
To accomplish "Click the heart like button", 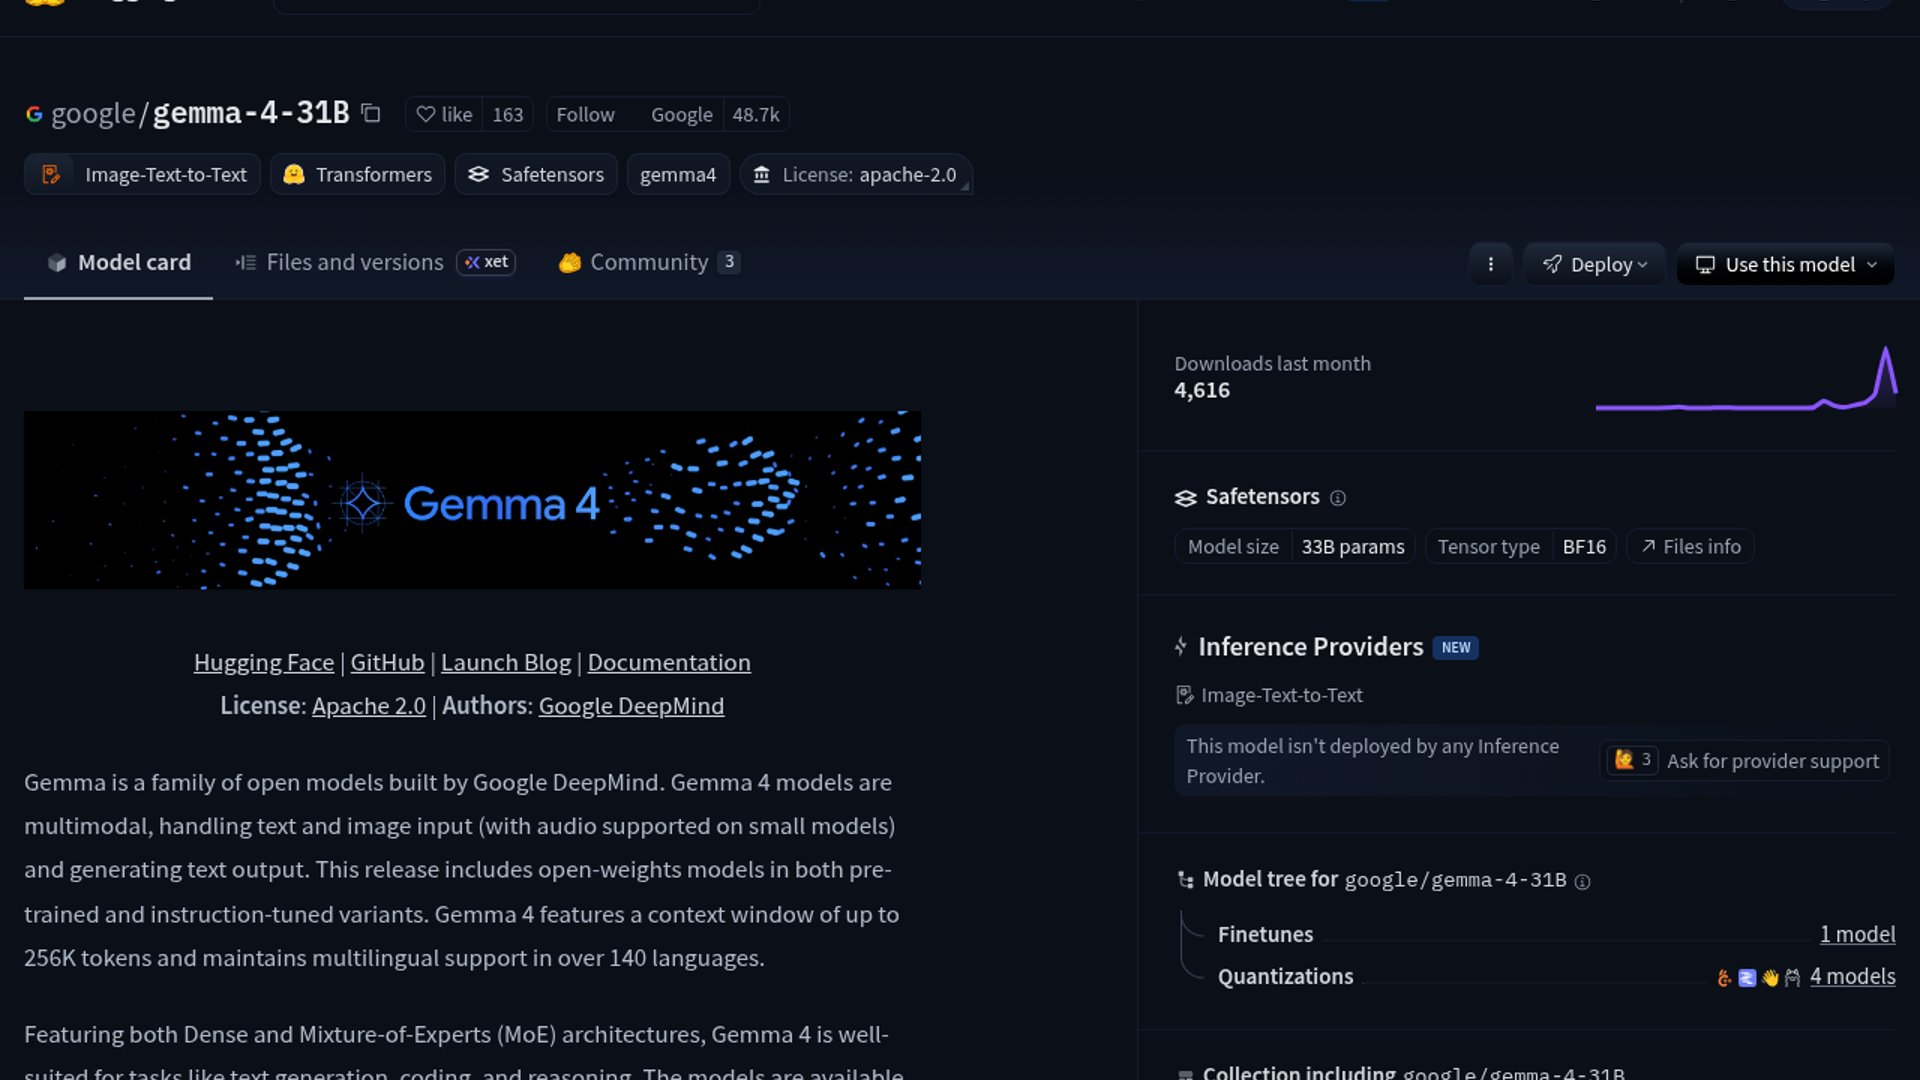I will (444, 115).
